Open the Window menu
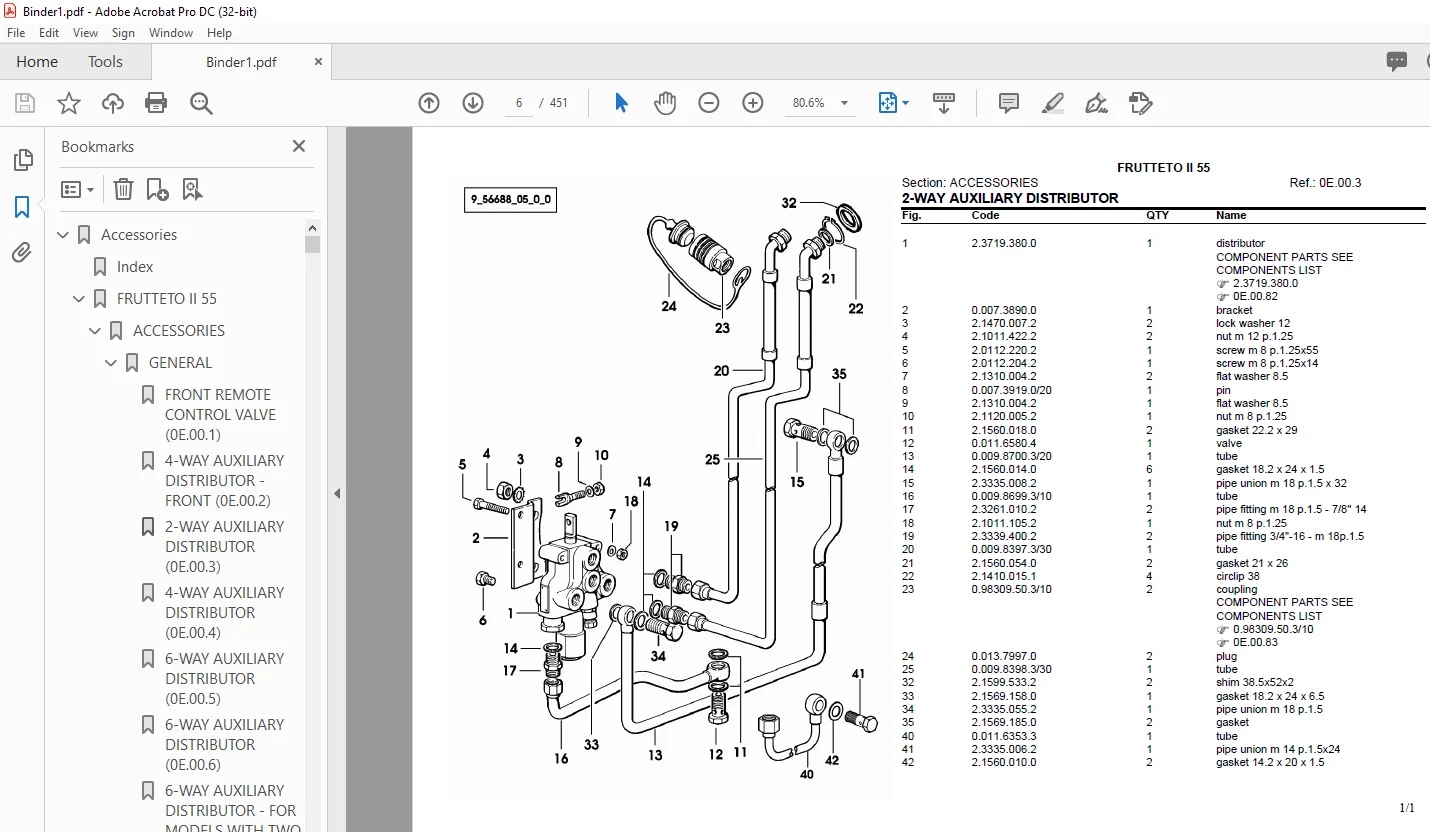Viewport: 1430px width, 832px height. 171,33
